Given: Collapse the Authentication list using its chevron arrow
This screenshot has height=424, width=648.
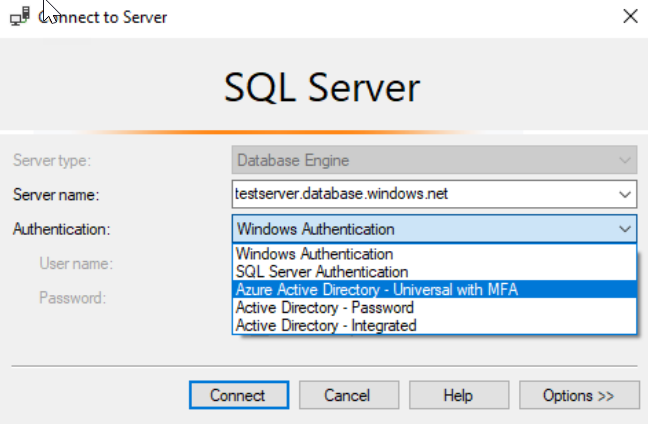Looking at the screenshot, I should coord(625,229).
